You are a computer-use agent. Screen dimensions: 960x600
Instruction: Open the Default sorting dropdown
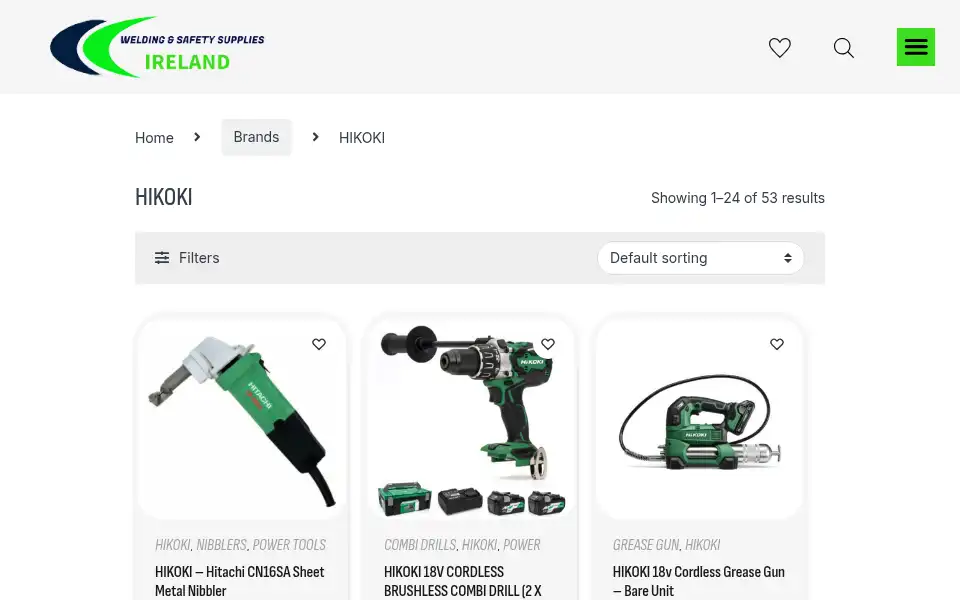click(700, 258)
